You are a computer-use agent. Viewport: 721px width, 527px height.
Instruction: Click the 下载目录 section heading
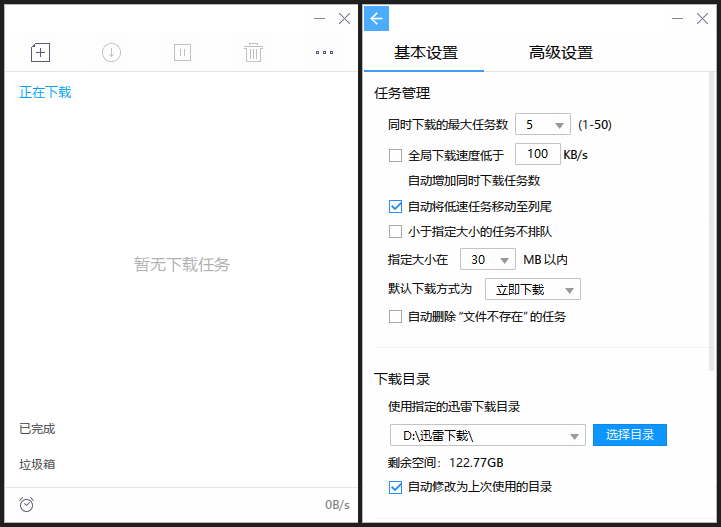pyautogui.click(x=402, y=379)
